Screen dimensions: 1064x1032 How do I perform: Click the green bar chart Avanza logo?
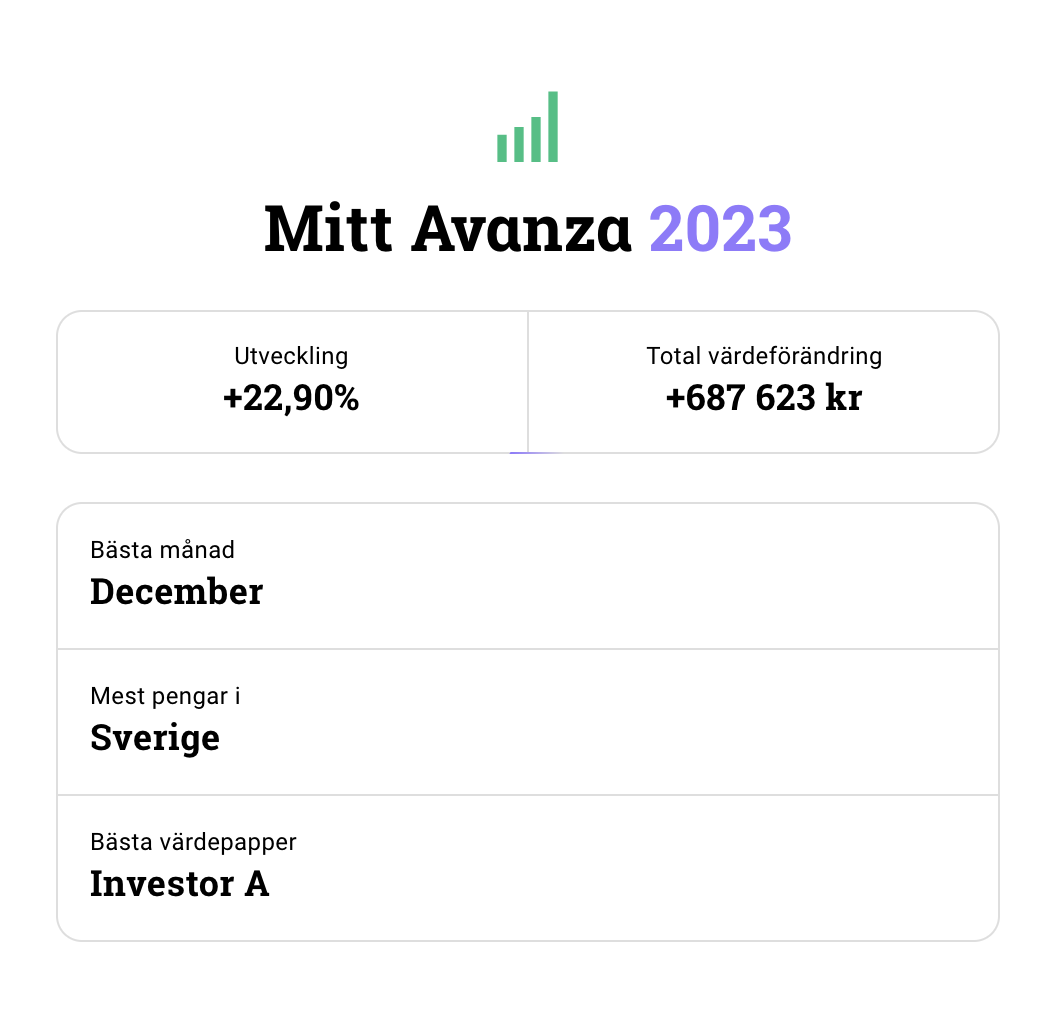[528, 128]
